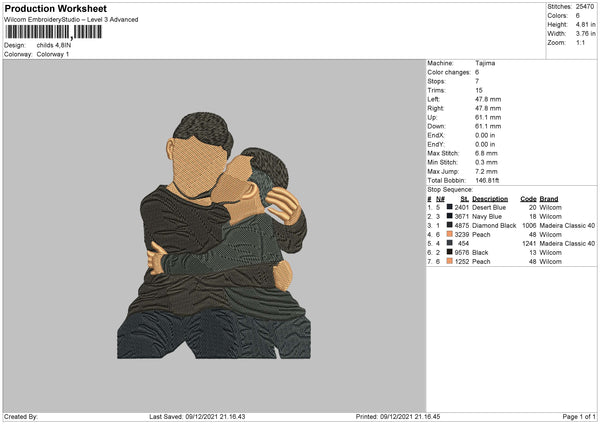
Task: Click the 'Page 1 of 1' indicator
Action: coord(579,416)
